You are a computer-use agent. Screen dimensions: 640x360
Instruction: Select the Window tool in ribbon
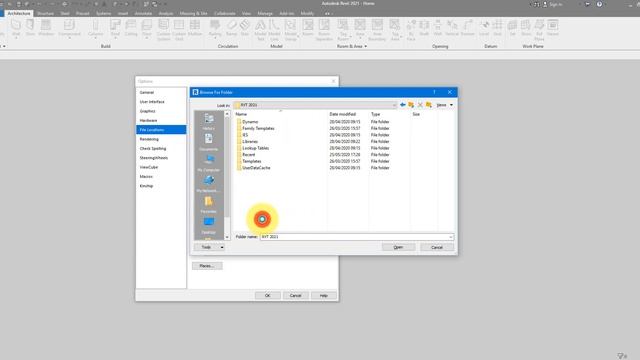(46, 28)
